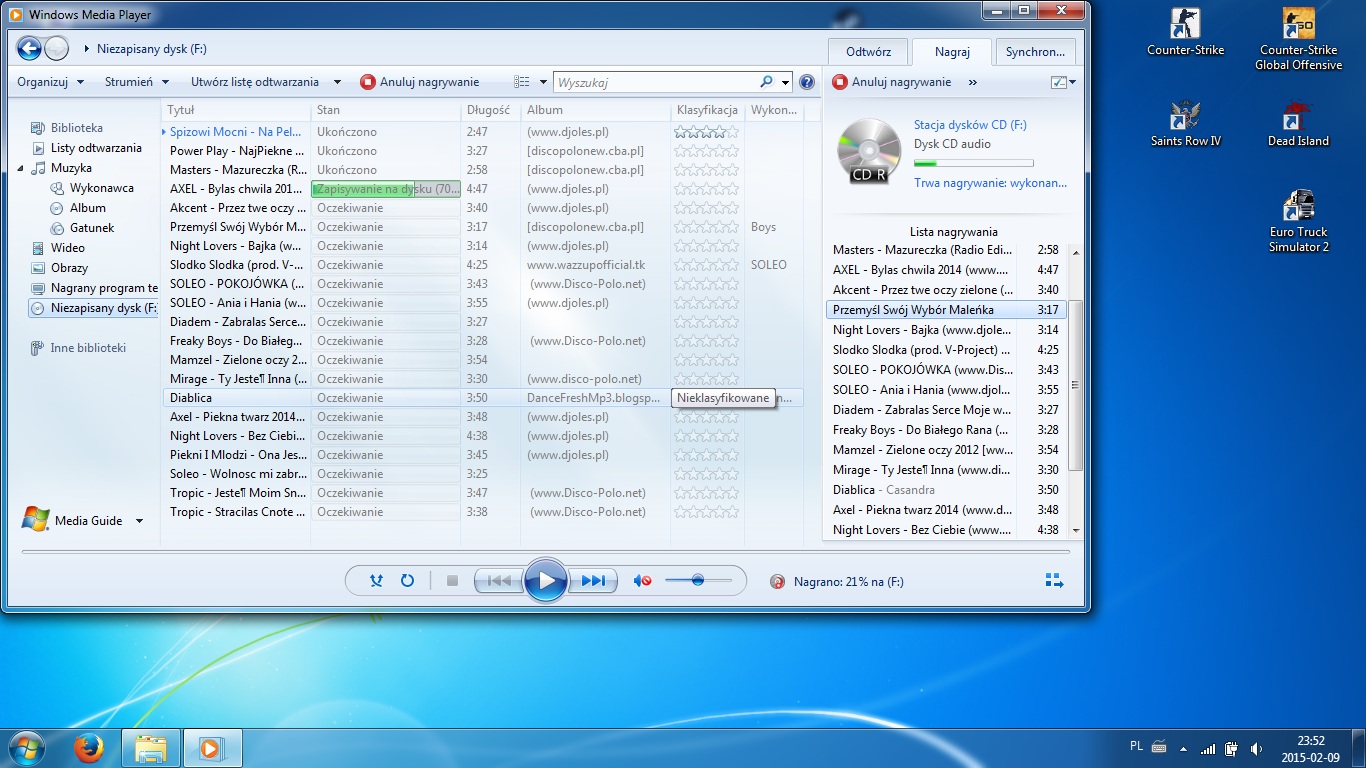Switch to Now Playing view icon

point(1054,580)
